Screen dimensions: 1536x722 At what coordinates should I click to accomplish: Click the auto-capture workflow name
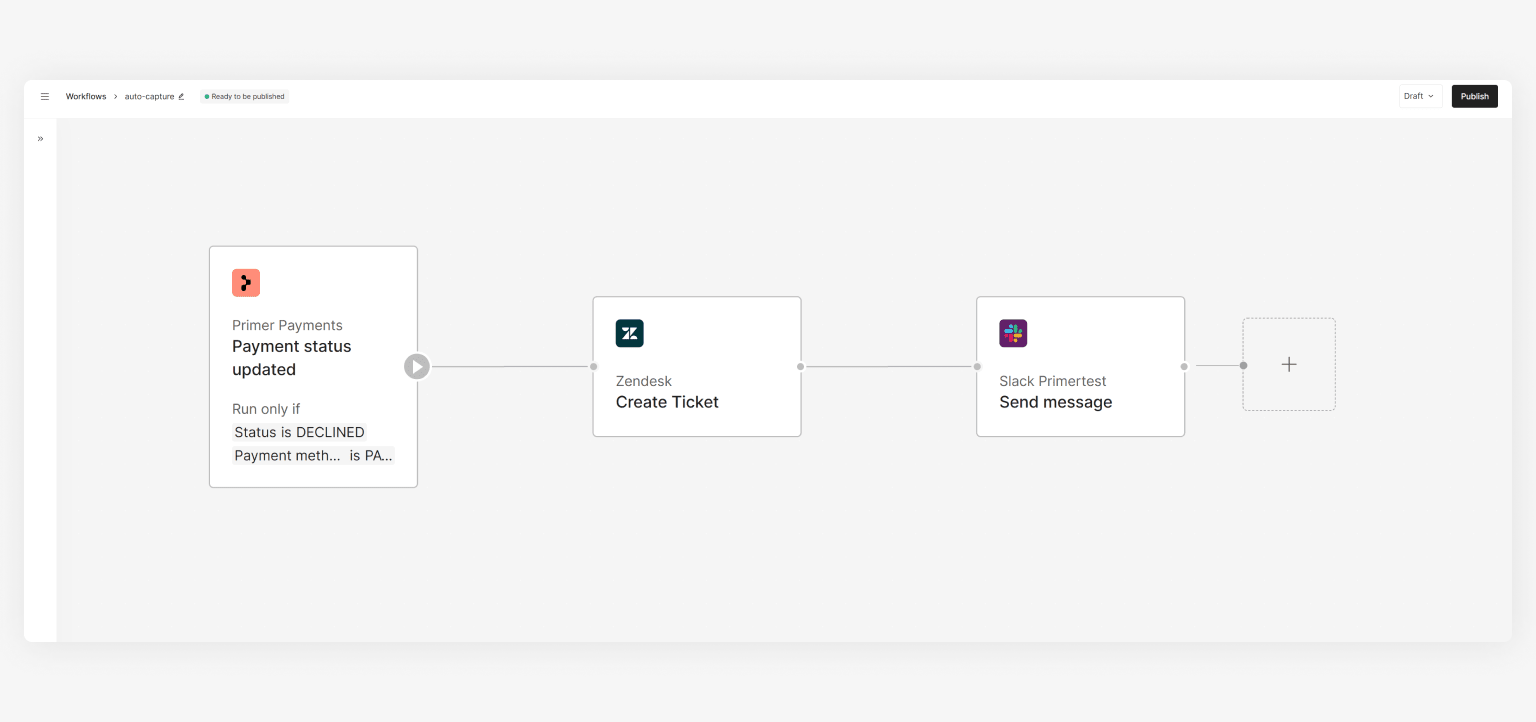pos(149,96)
